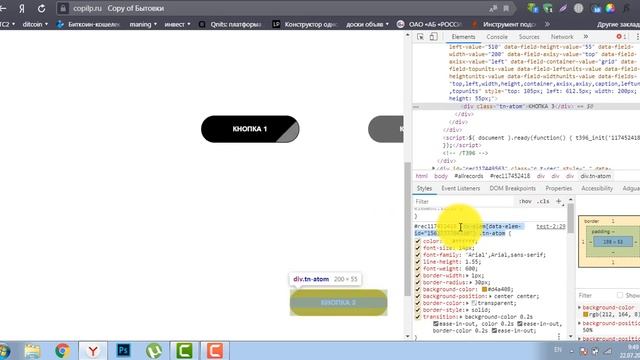This screenshot has height=360, width=640.
Task: Expand the transition shorthand arrow
Action: tap(461, 317)
